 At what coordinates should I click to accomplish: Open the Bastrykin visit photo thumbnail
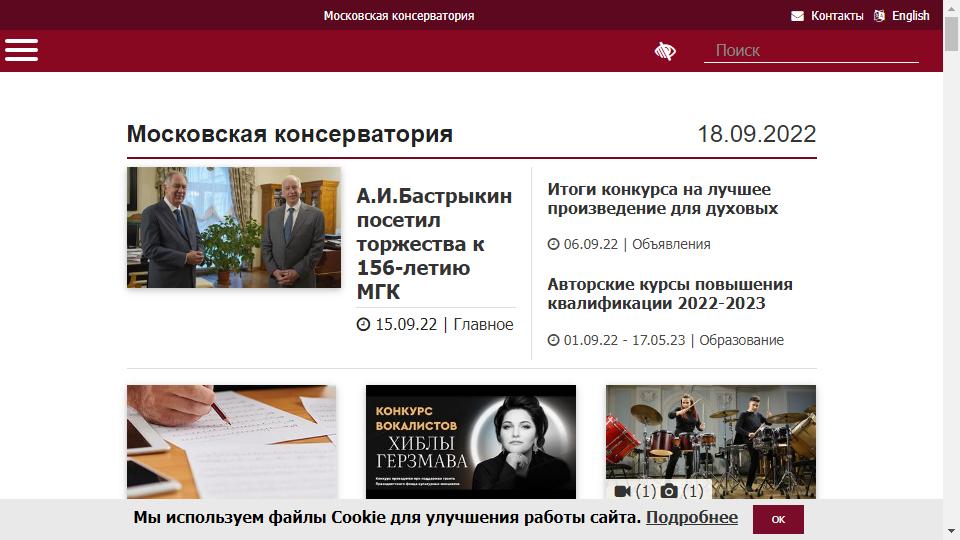[234, 227]
